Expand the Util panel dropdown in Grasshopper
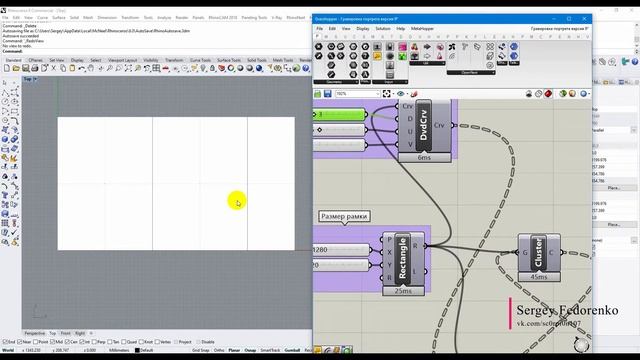This screenshot has height=360, width=640. coord(443,63)
